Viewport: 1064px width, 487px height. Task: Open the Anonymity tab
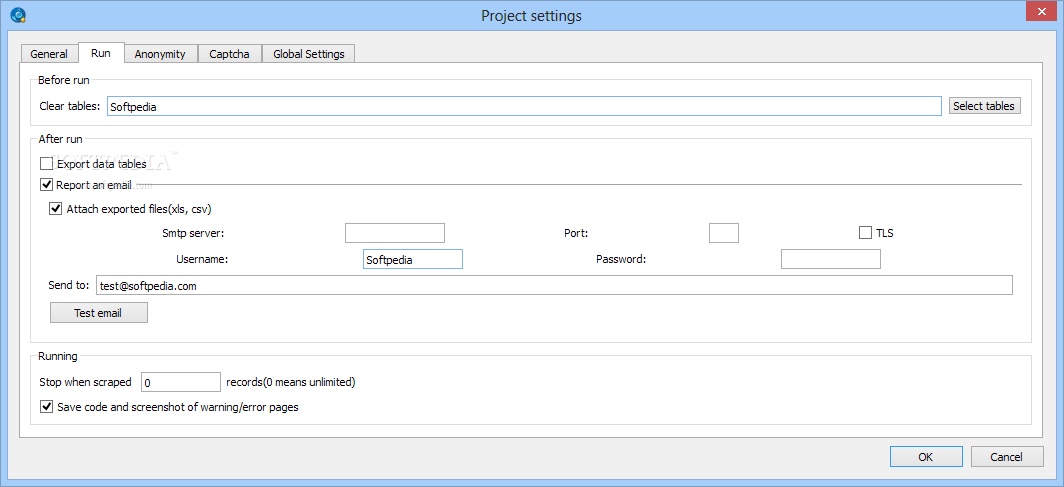point(160,54)
